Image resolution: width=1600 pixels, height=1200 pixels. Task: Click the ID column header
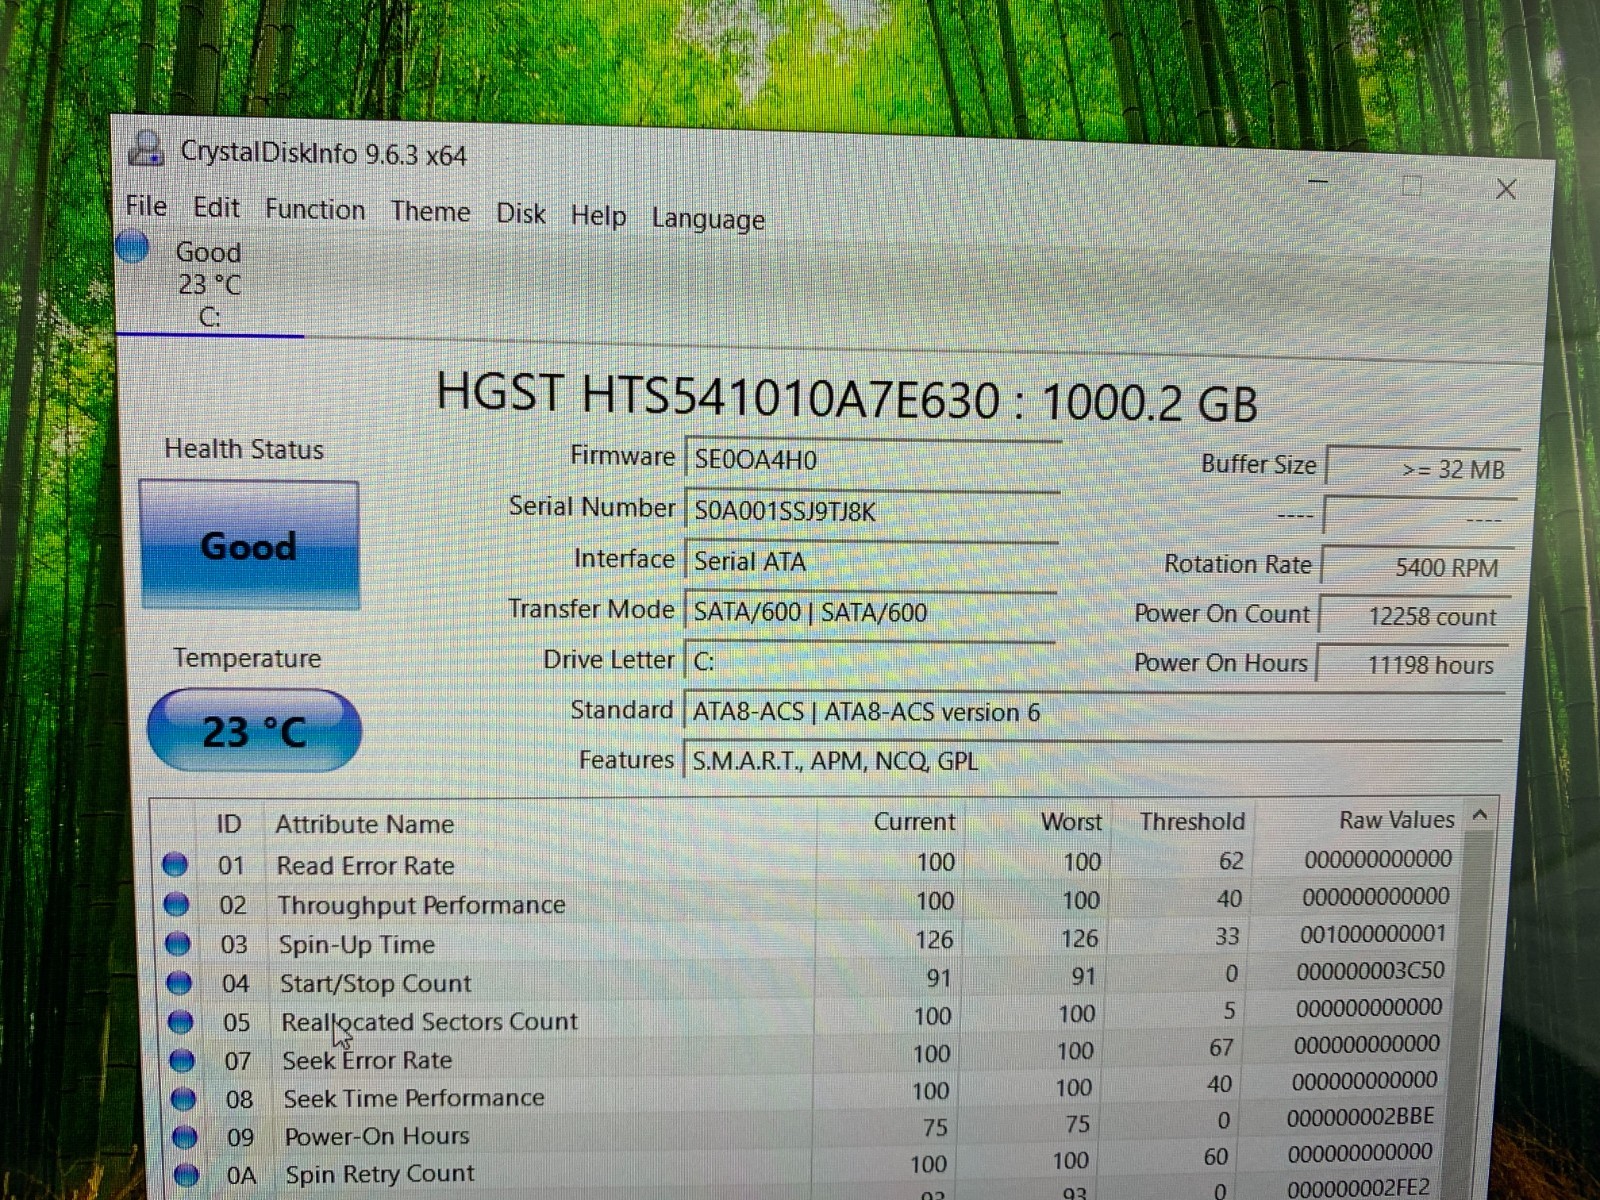point(228,824)
